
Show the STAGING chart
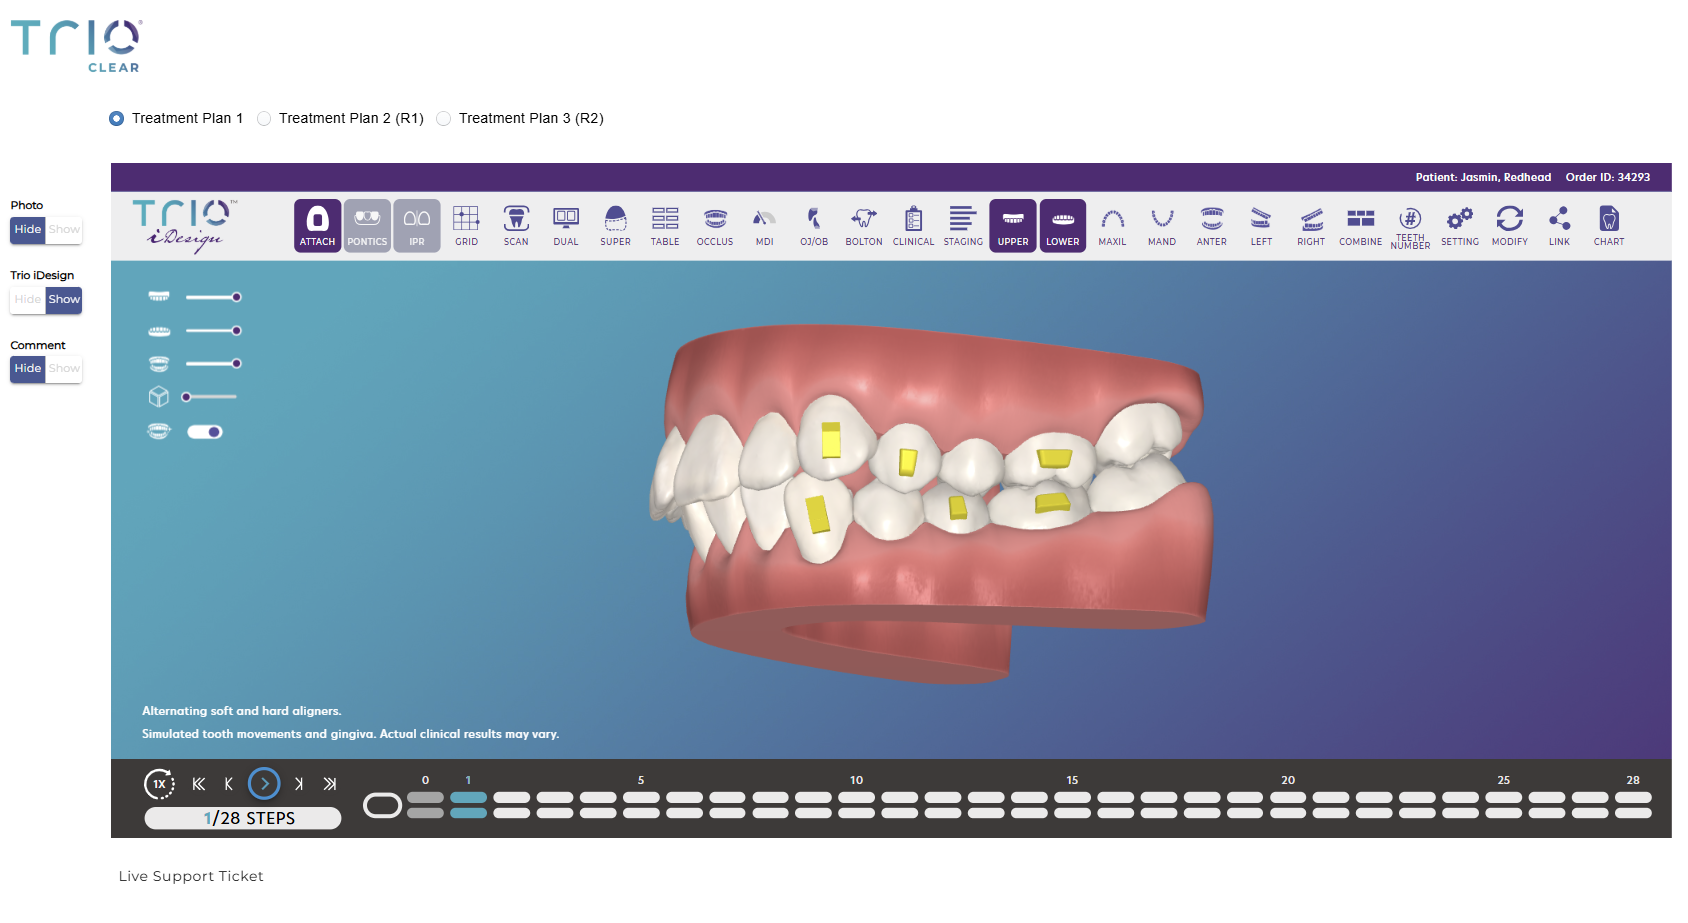(x=962, y=225)
